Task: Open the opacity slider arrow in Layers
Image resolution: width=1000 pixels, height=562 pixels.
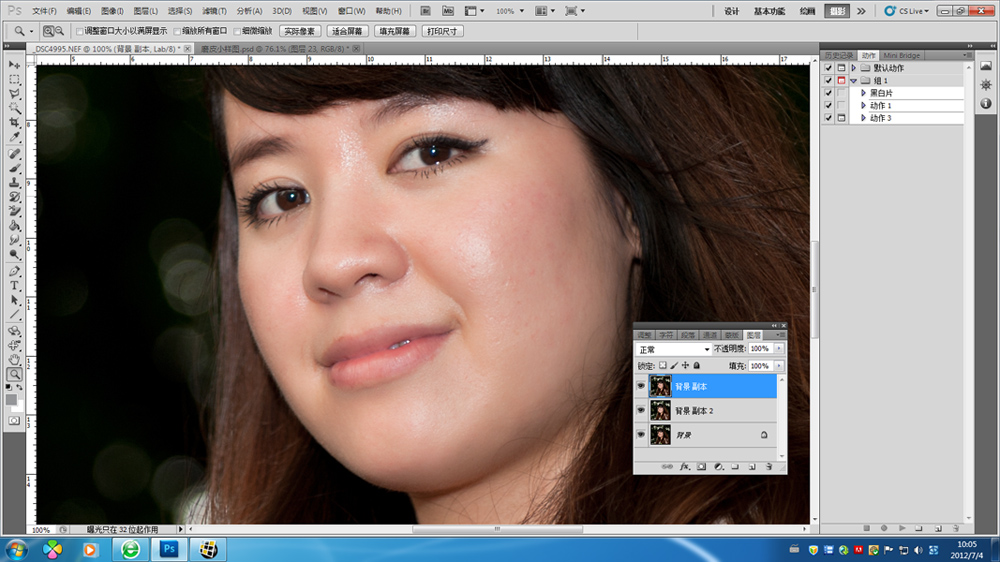Action: [x=779, y=349]
